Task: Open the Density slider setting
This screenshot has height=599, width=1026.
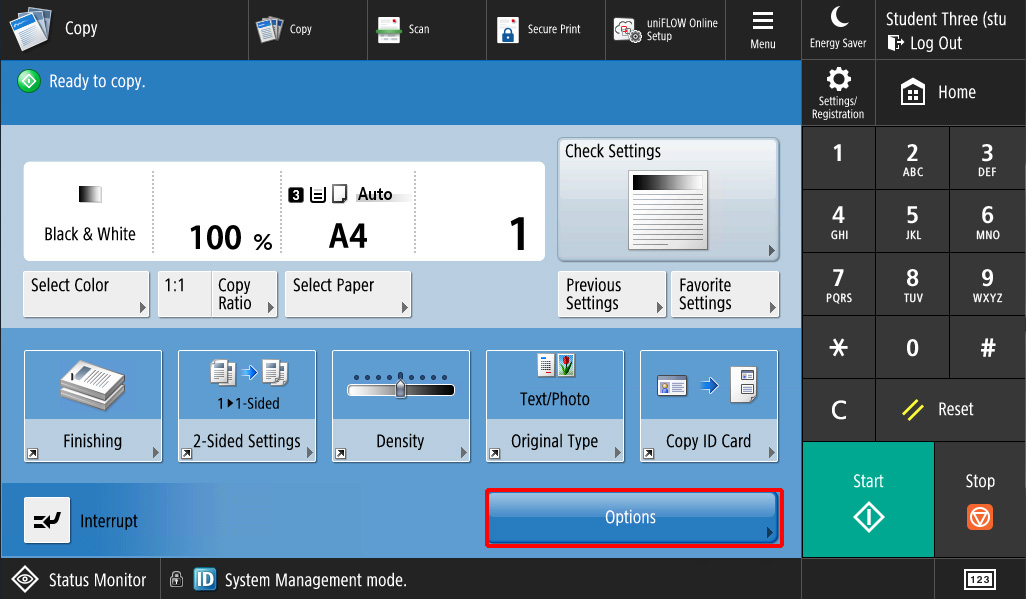Action: [400, 406]
